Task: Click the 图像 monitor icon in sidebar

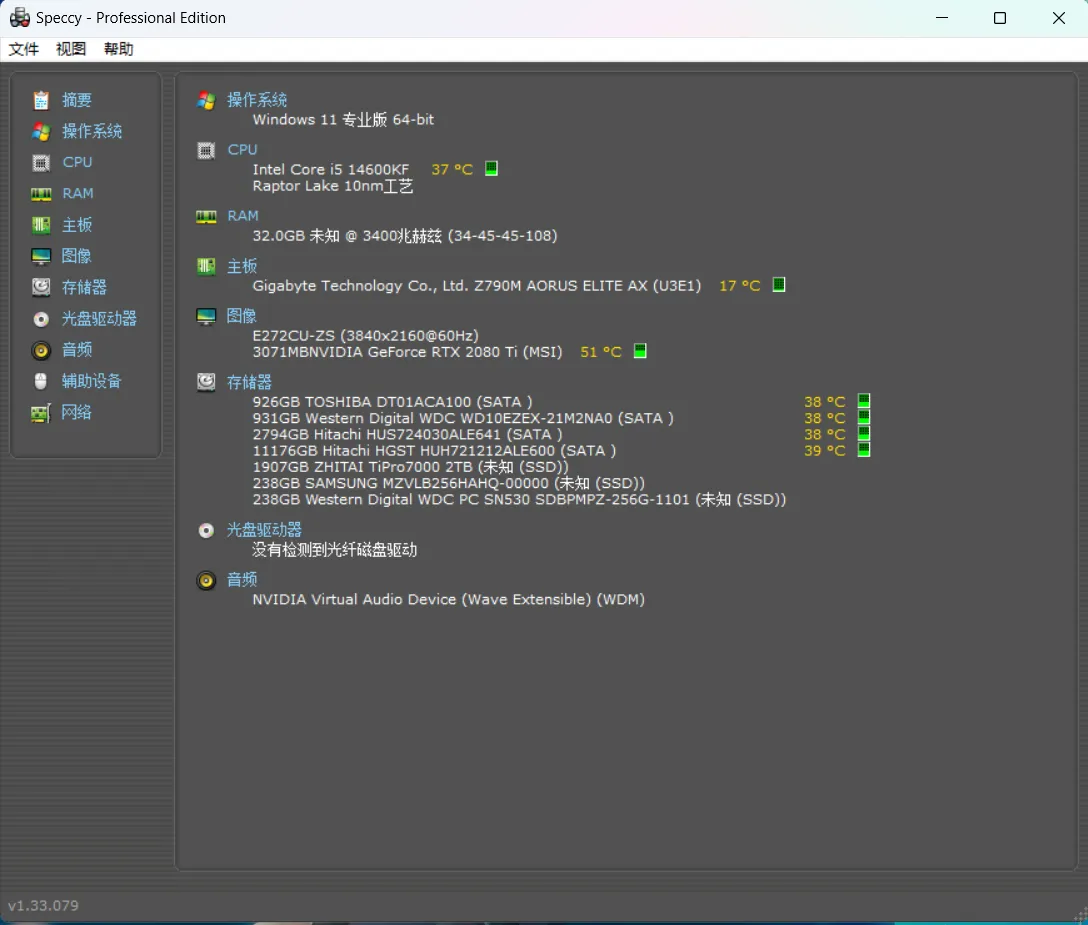Action: point(41,256)
